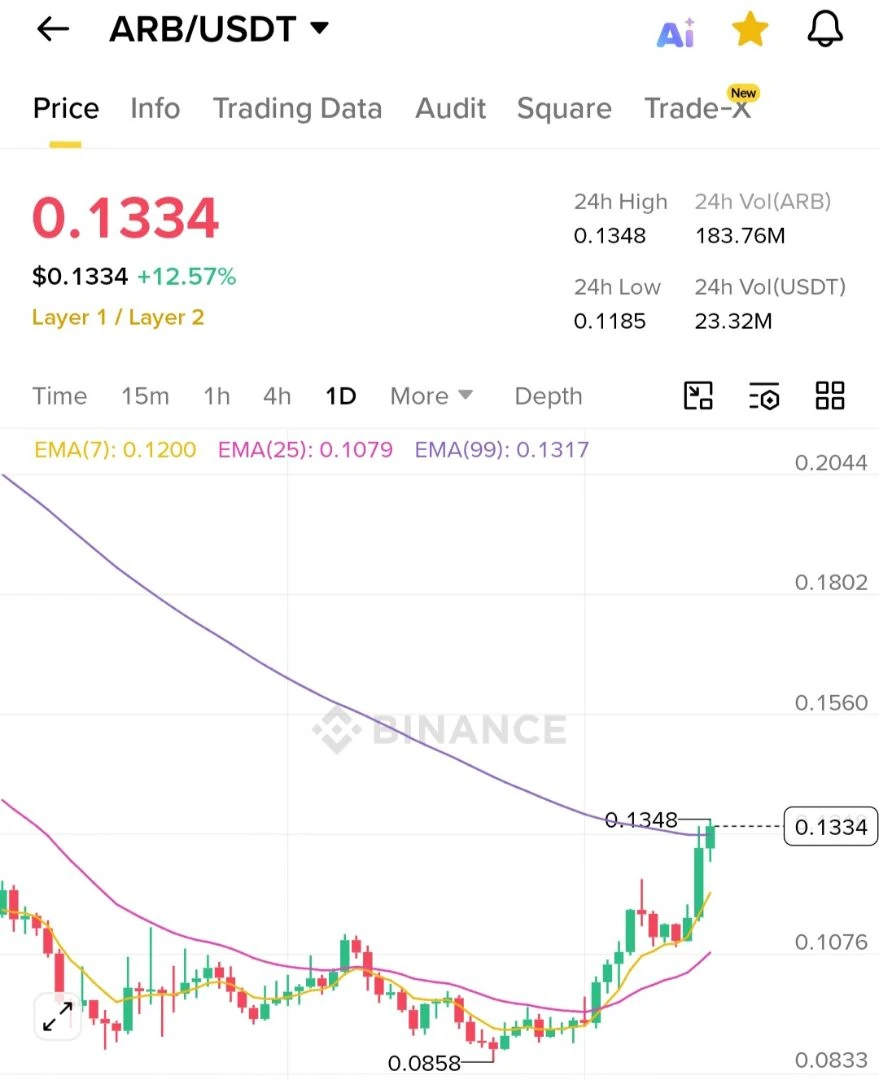879x1080 pixels.
Task: Tap the back arrow icon
Action: point(53,29)
